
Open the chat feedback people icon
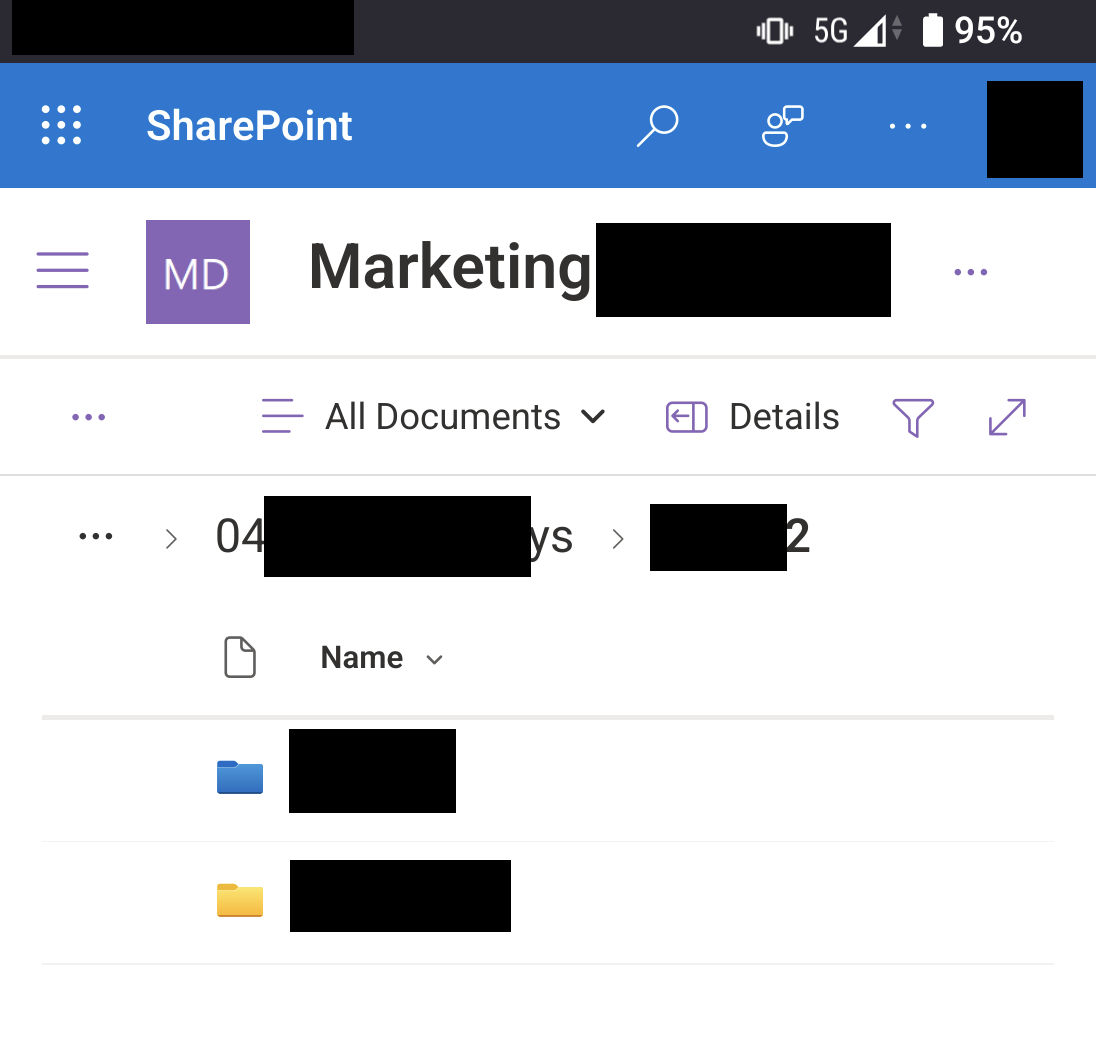(x=782, y=126)
